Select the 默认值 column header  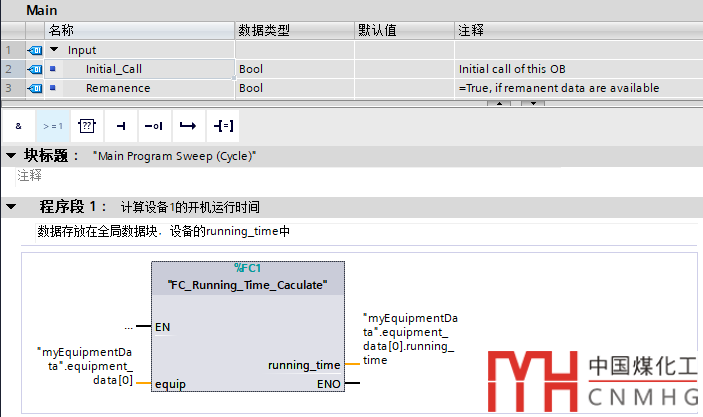coord(404,30)
